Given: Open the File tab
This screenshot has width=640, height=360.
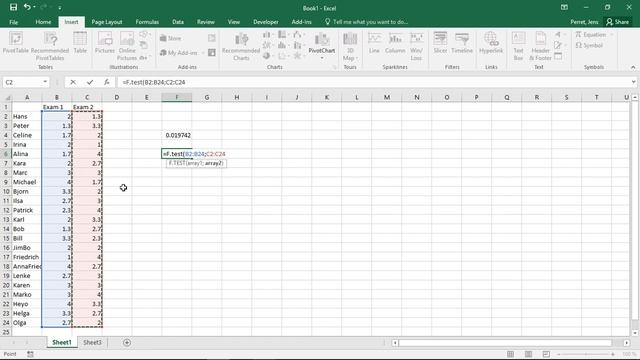Looking at the screenshot, I should point(13,22).
